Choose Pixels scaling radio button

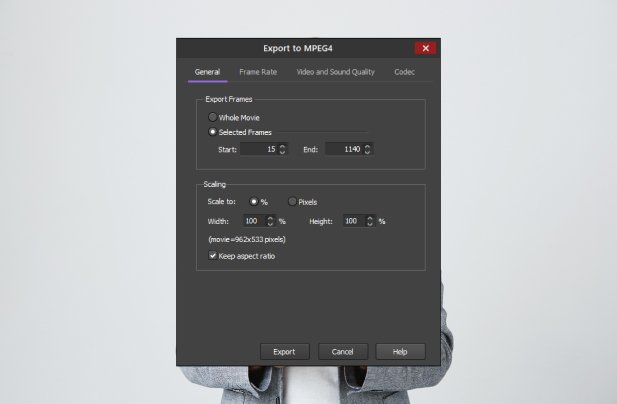pos(292,201)
